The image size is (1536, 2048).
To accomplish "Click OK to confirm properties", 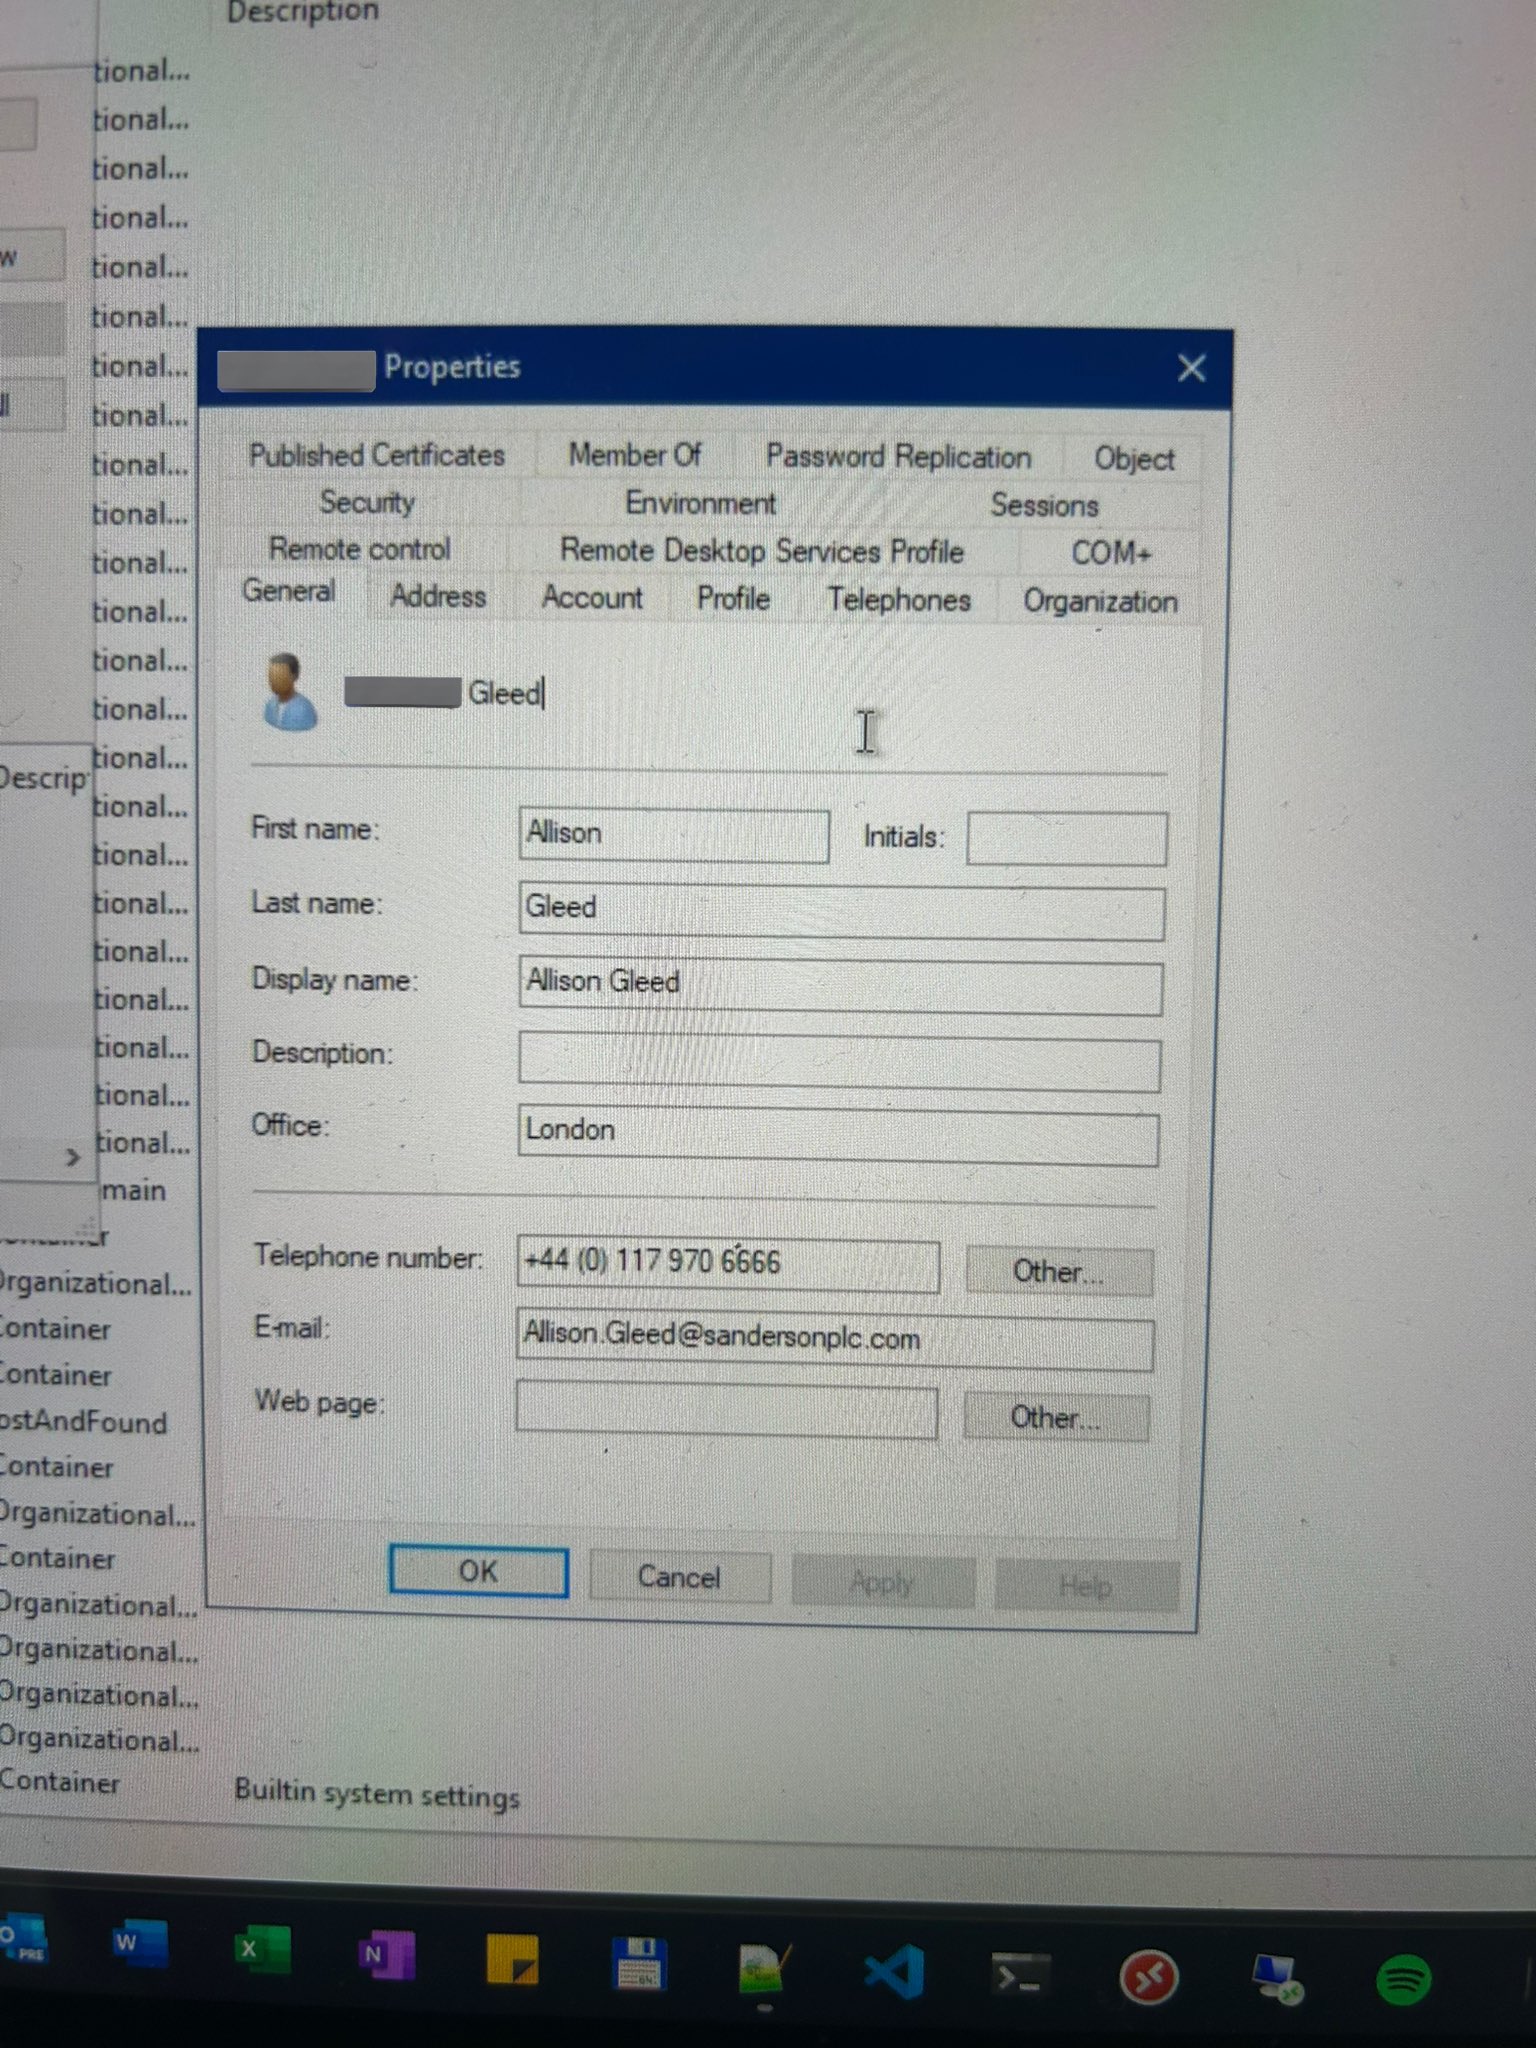I will pos(478,1571).
